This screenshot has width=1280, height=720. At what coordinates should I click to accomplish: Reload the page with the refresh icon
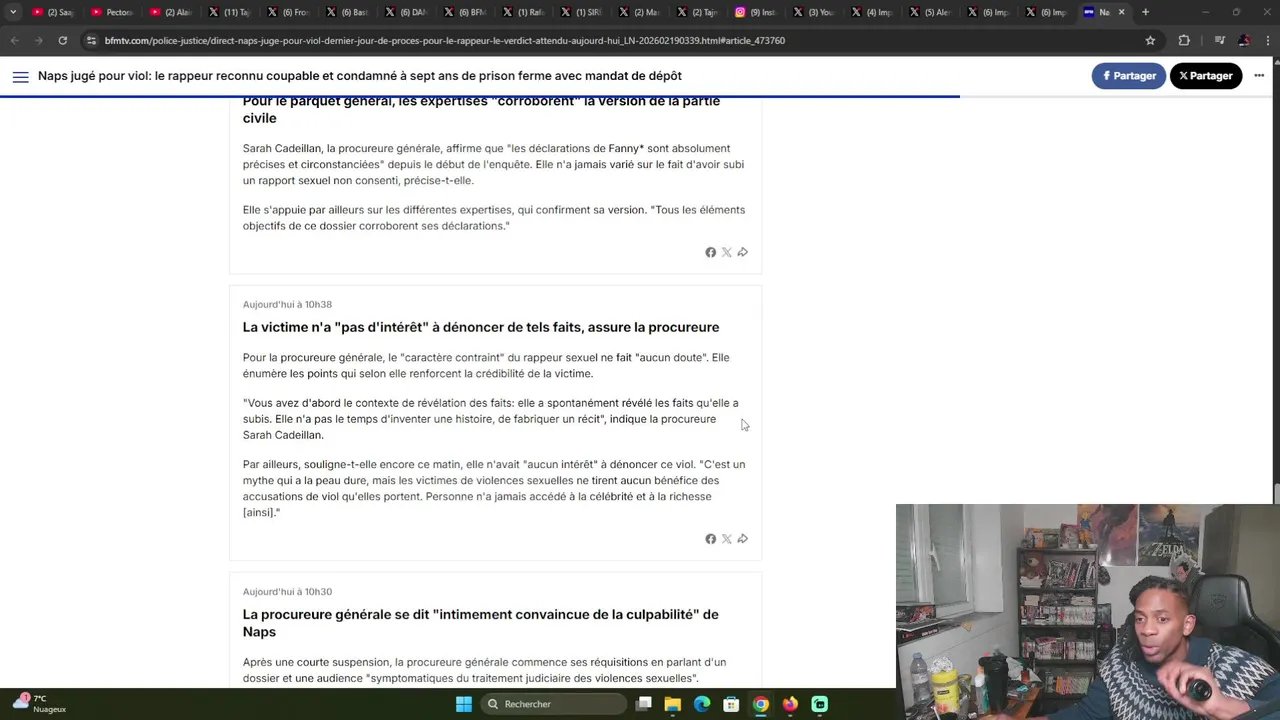pos(62,41)
